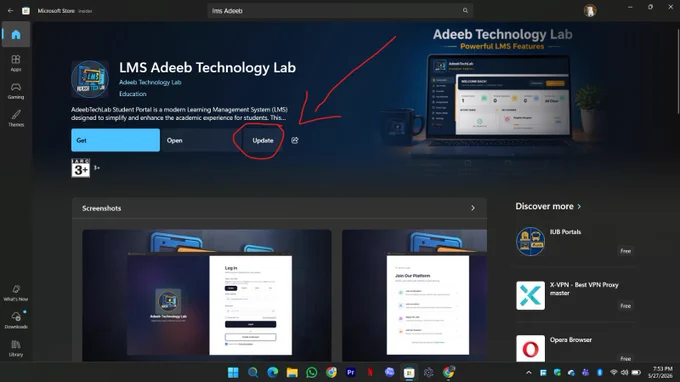
Task: Click the share icon next to Update
Action: pyautogui.click(x=295, y=140)
